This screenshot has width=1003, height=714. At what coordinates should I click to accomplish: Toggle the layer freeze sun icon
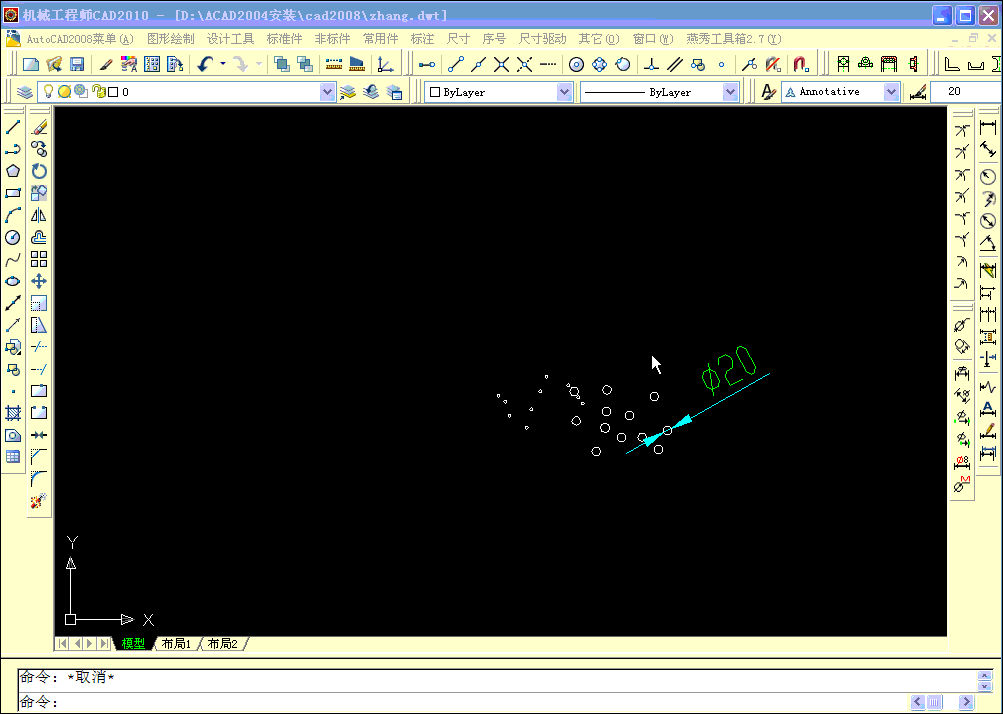point(64,91)
